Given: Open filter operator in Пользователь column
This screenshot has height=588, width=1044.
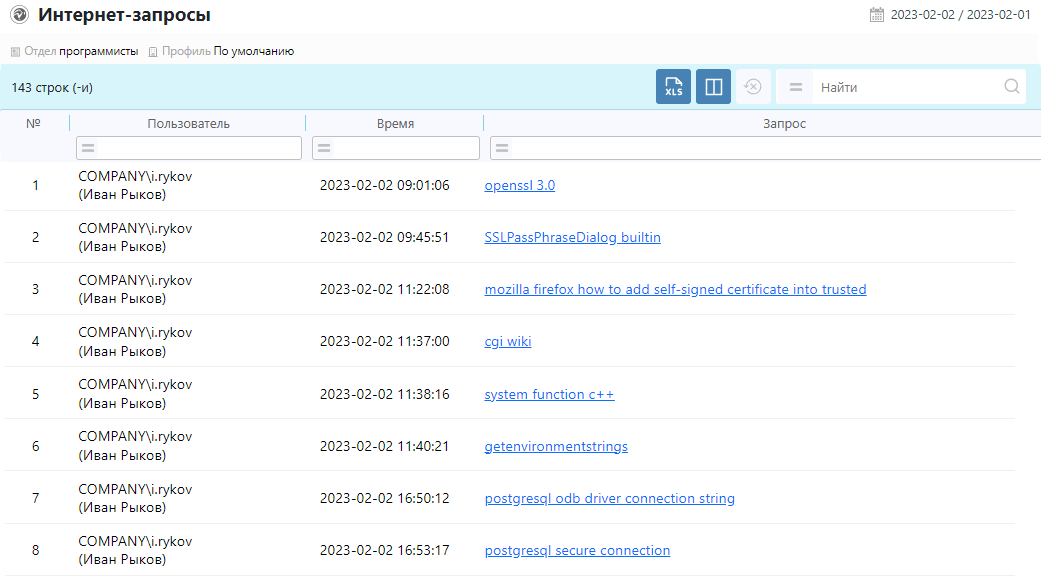Looking at the screenshot, I should 88,148.
